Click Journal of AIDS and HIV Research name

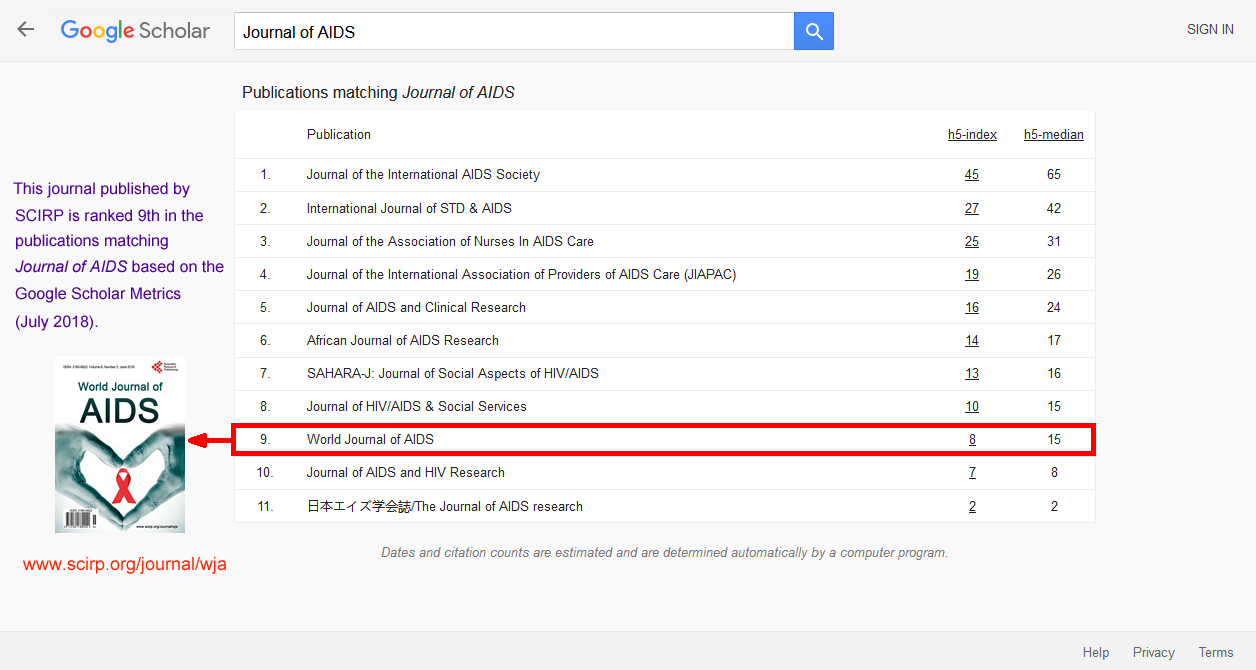(x=406, y=473)
